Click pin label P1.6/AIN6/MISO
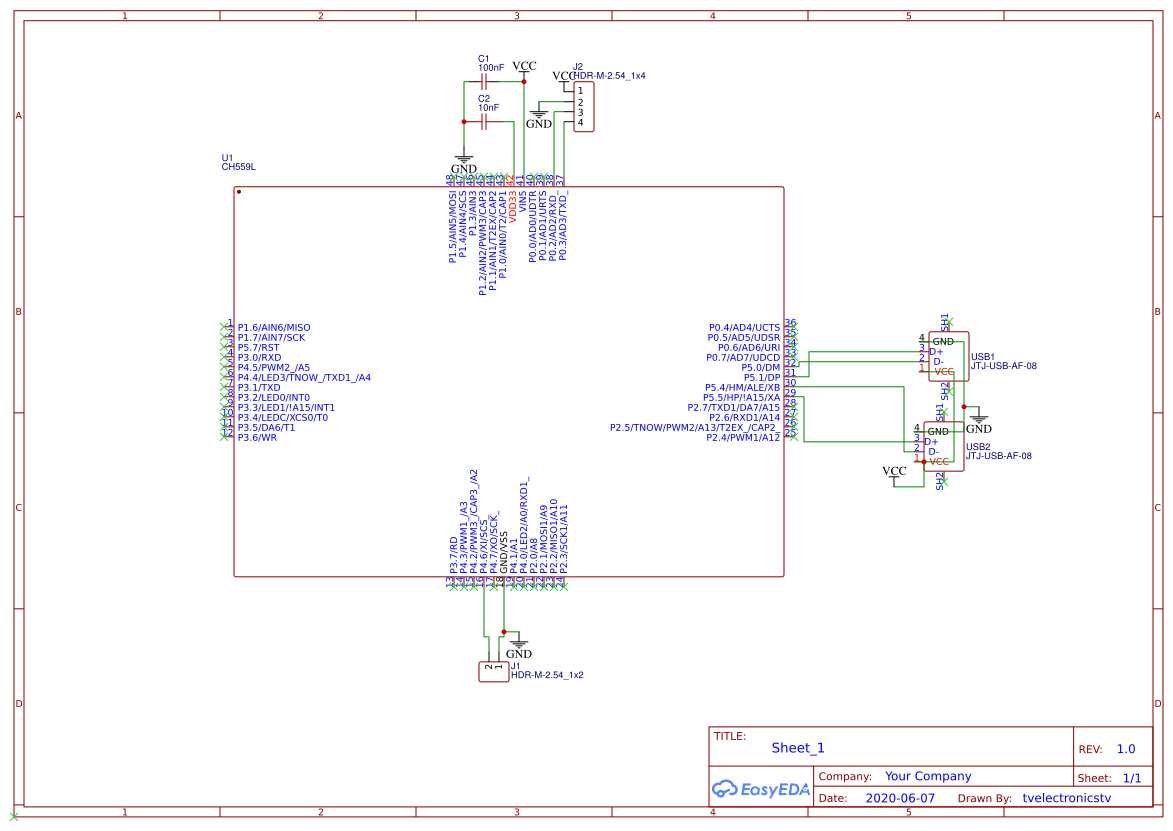This screenshot has width=1173, height=831. pos(274,328)
